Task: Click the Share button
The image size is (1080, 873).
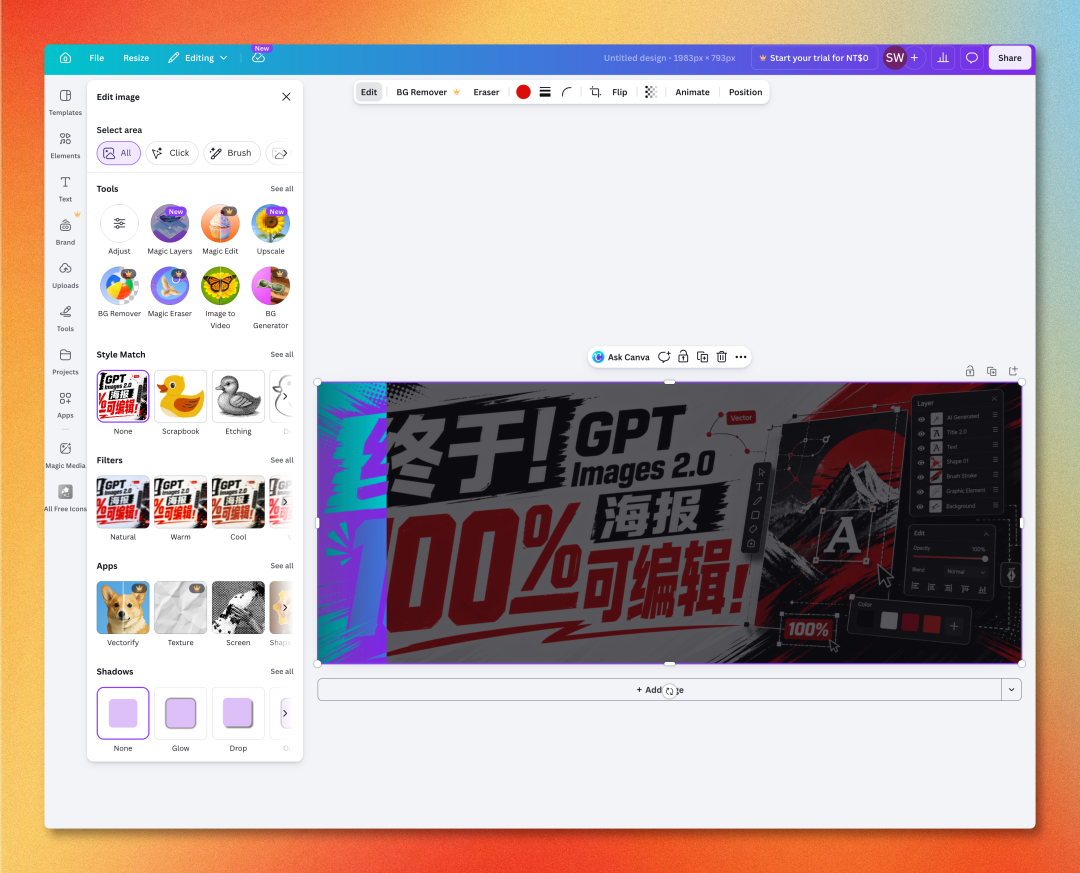Action: pos(1010,58)
